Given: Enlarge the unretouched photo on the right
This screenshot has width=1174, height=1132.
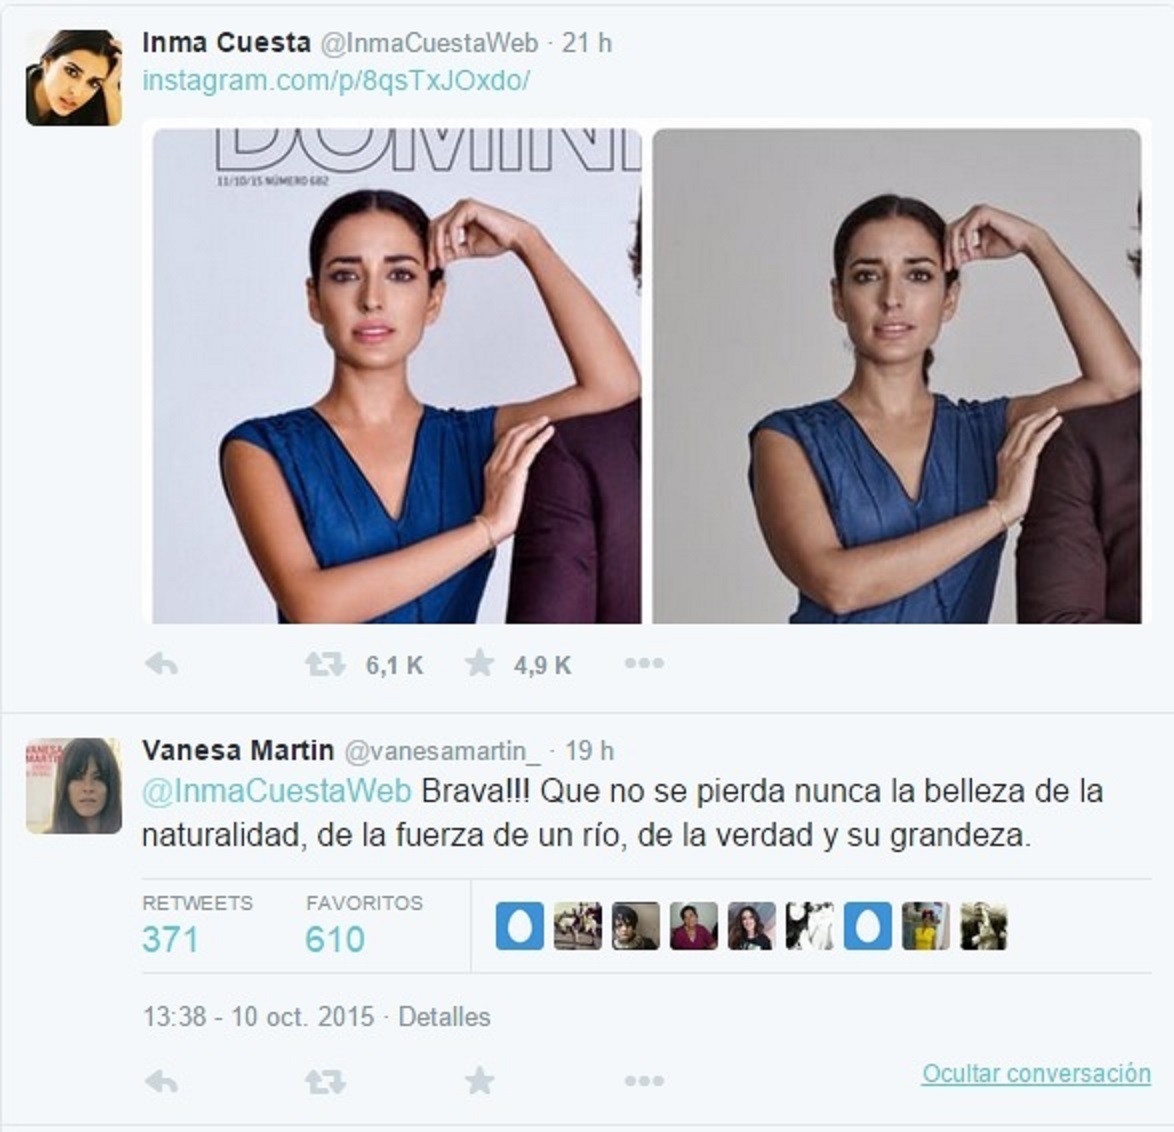Looking at the screenshot, I should click(x=897, y=376).
